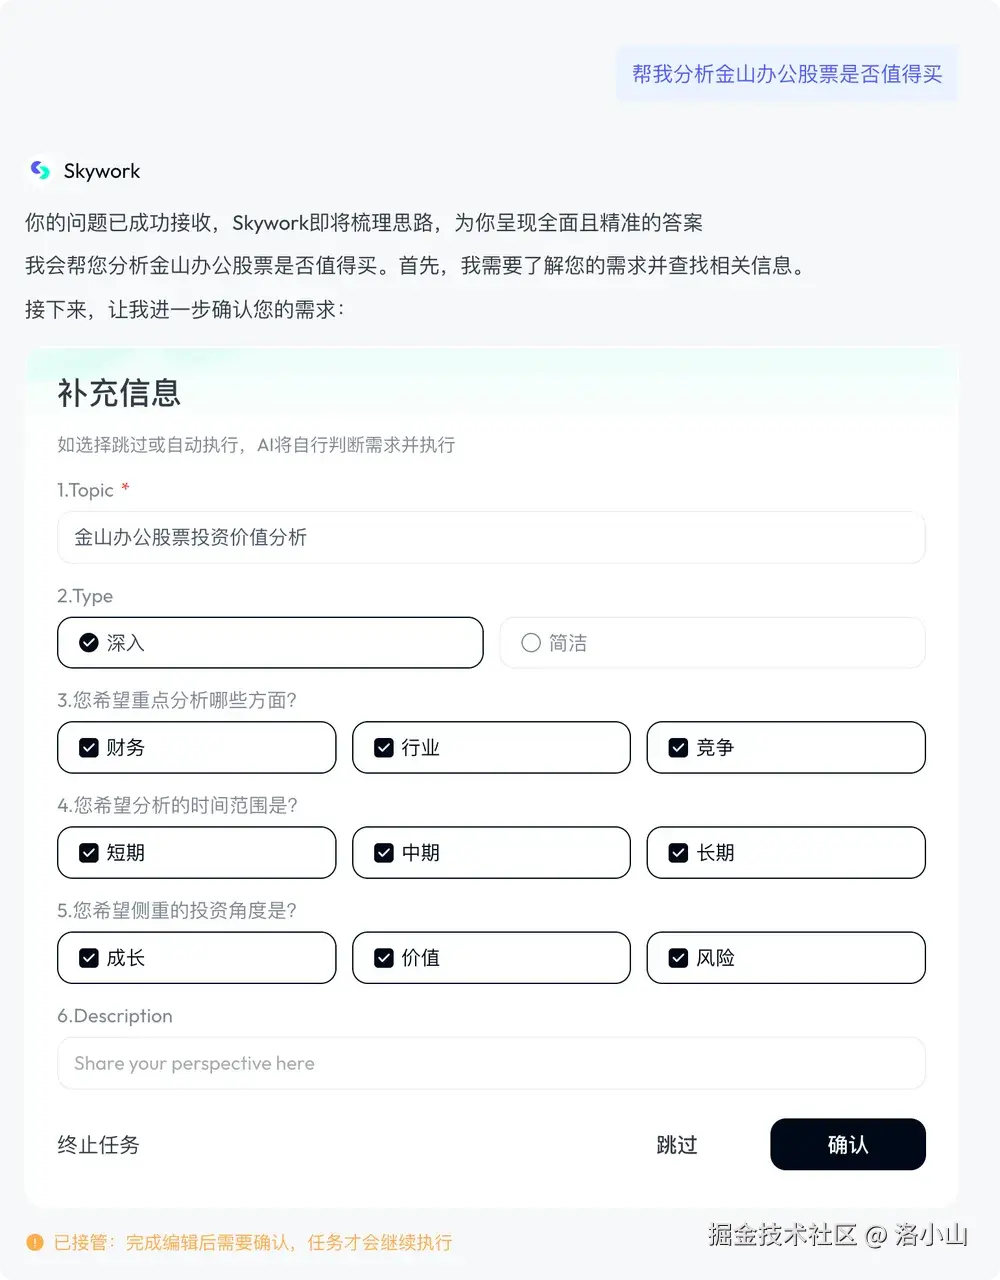
Task: Toggle the 价值 investment angle checkbox
Action: click(x=491, y=957)
